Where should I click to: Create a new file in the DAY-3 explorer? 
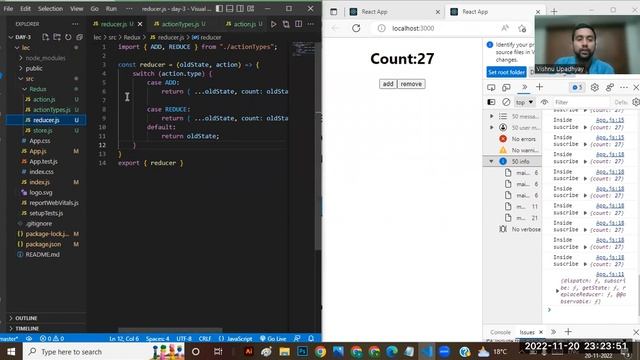46,37
